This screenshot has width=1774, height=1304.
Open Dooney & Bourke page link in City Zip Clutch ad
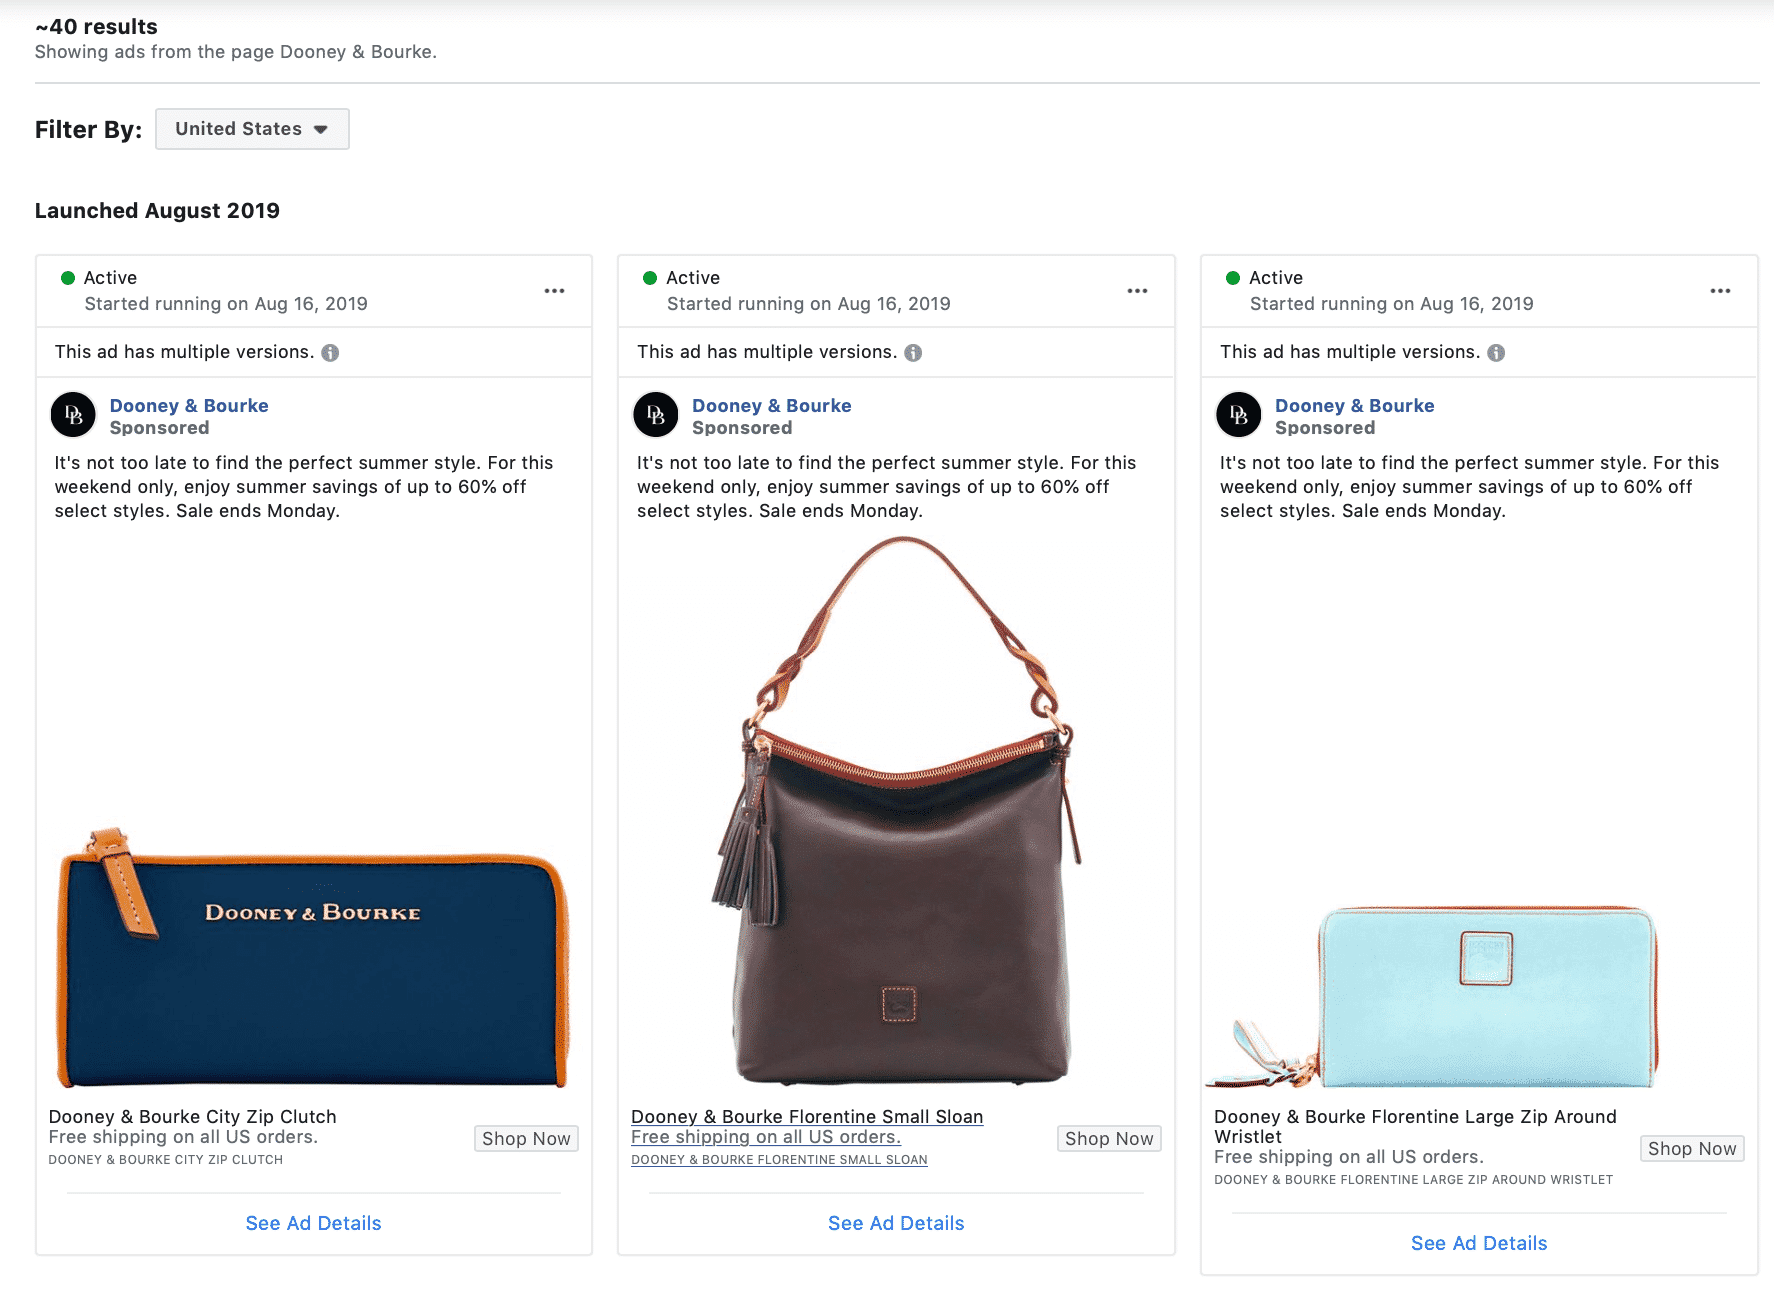[189, 405]
